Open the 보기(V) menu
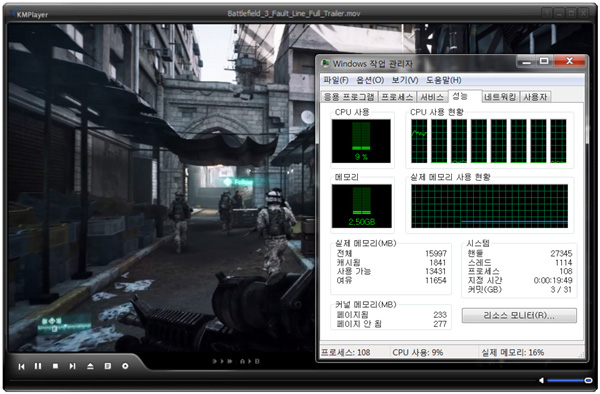Image resolution: width=600 pixels, height=394 pixels. coord(404,80)
